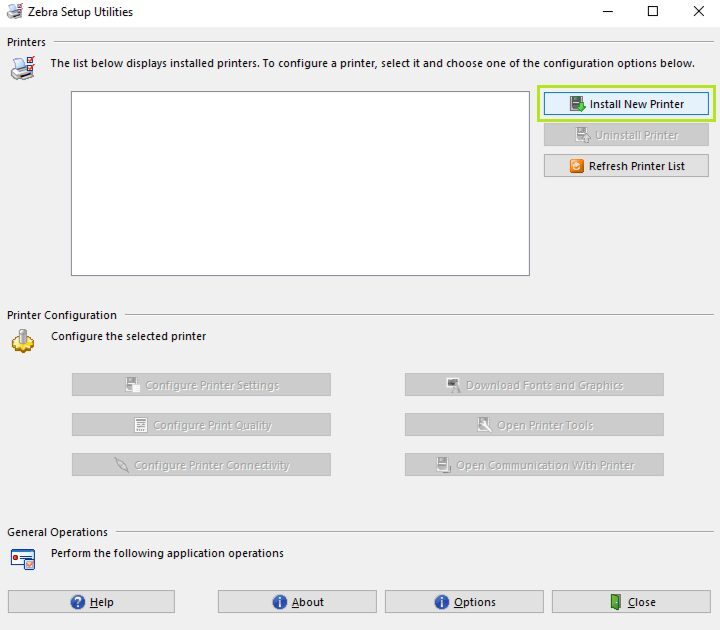Open the Options dialog

[464, 602]
